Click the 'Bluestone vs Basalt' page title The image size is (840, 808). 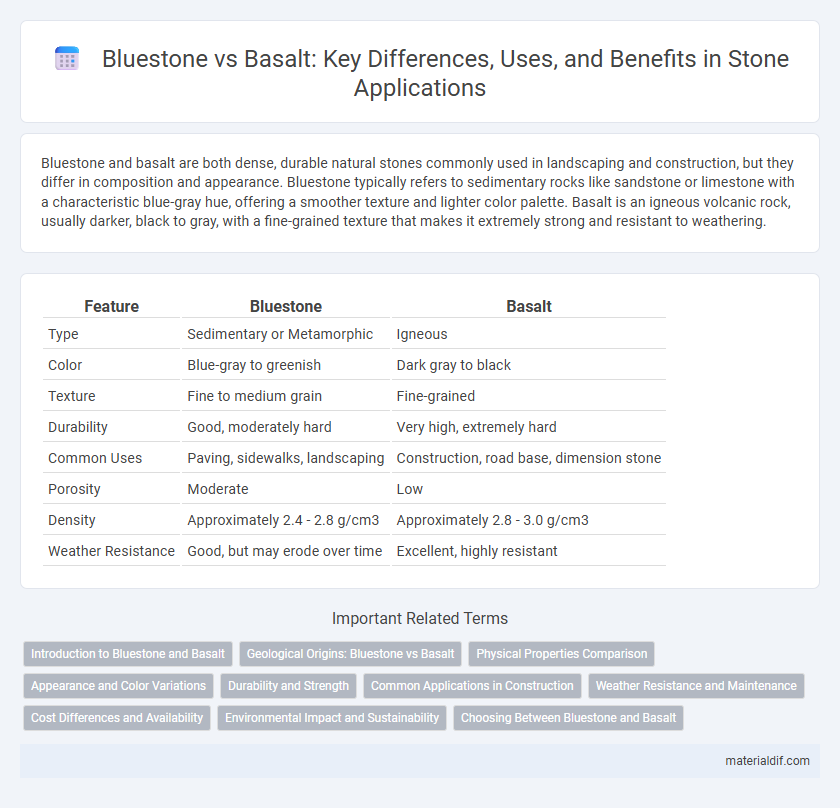(x=445, y=73)
